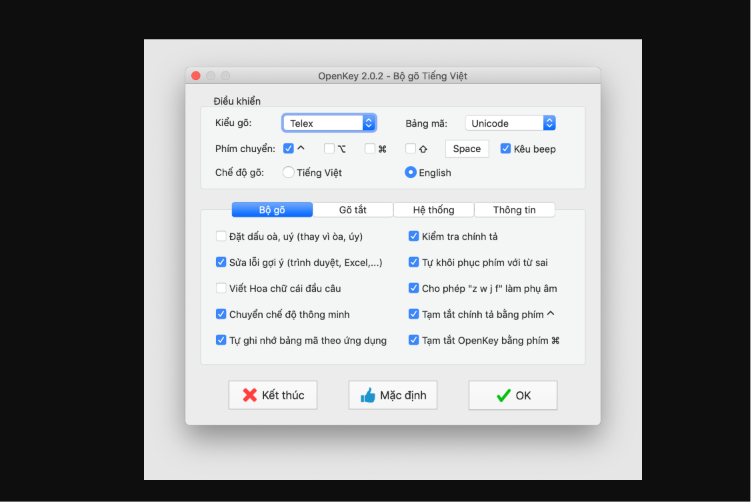Open the Hệ thống tab
This screenshot has height=502, width=751.
[x=434, y=210]
